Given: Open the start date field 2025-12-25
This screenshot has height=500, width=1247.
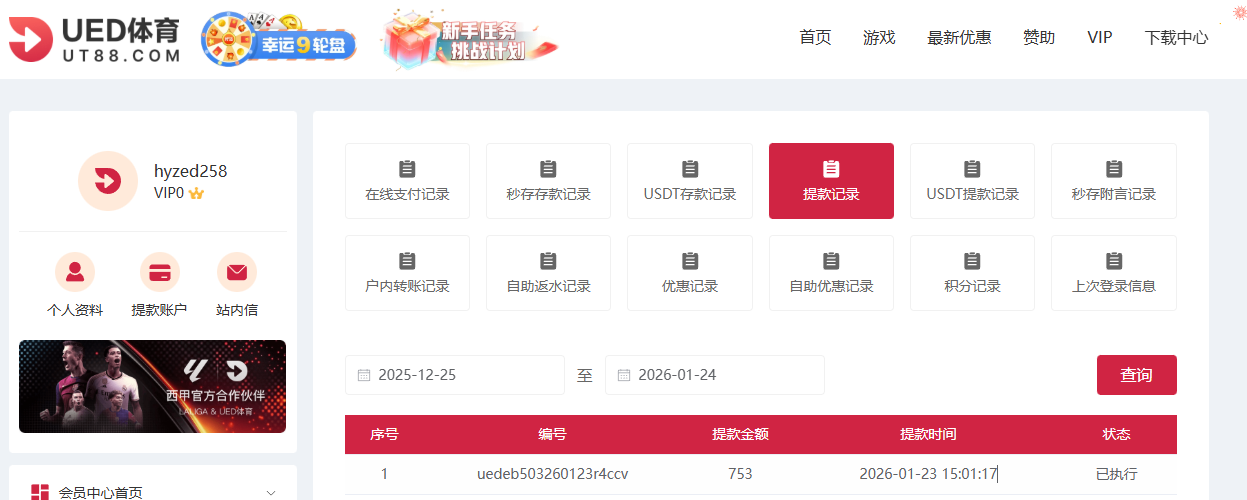Looking at the screenshot, I should 455,375.
